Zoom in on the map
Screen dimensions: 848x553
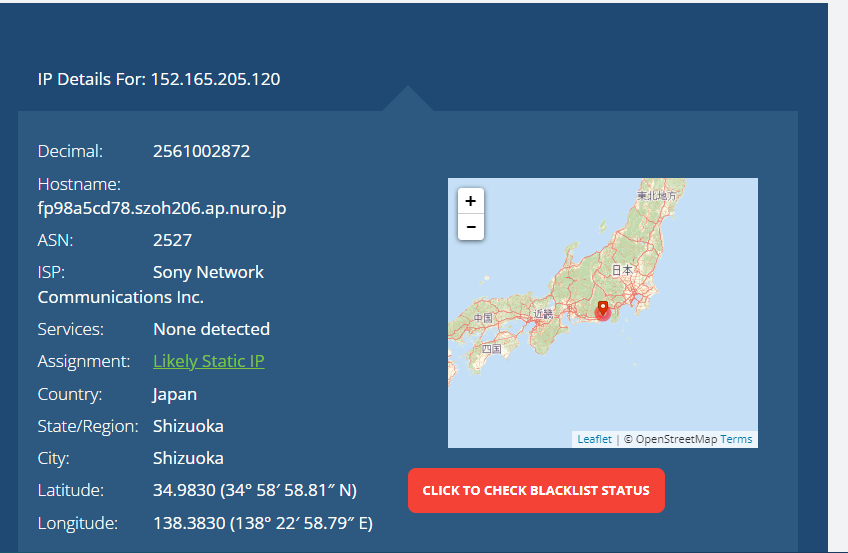coord(471,201)
